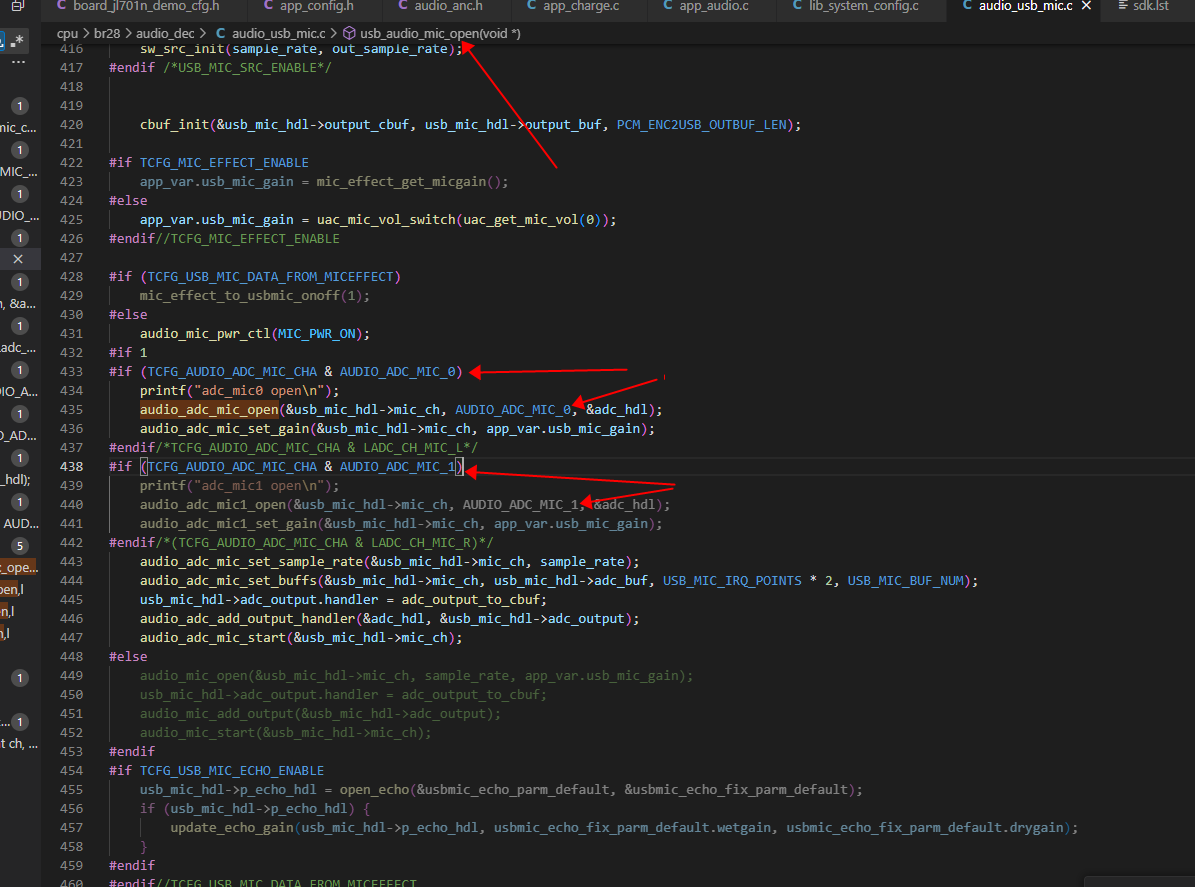Open the br28 breadcrumb folder
Viewport: 1195px width, 887px height.
107,34
